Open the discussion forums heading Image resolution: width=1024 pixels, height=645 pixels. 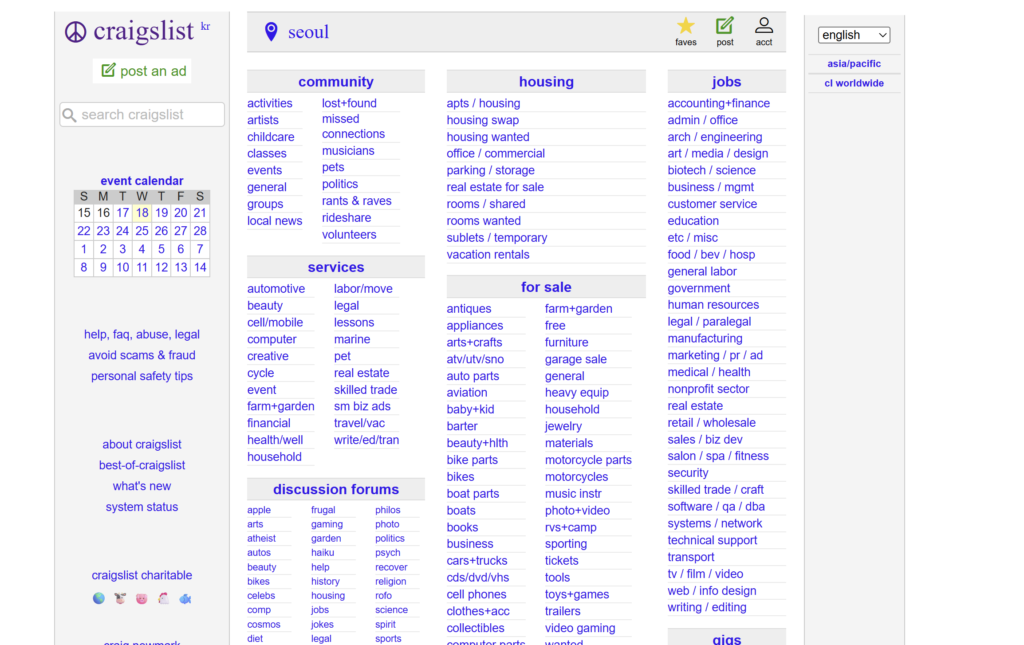[336, 489]
